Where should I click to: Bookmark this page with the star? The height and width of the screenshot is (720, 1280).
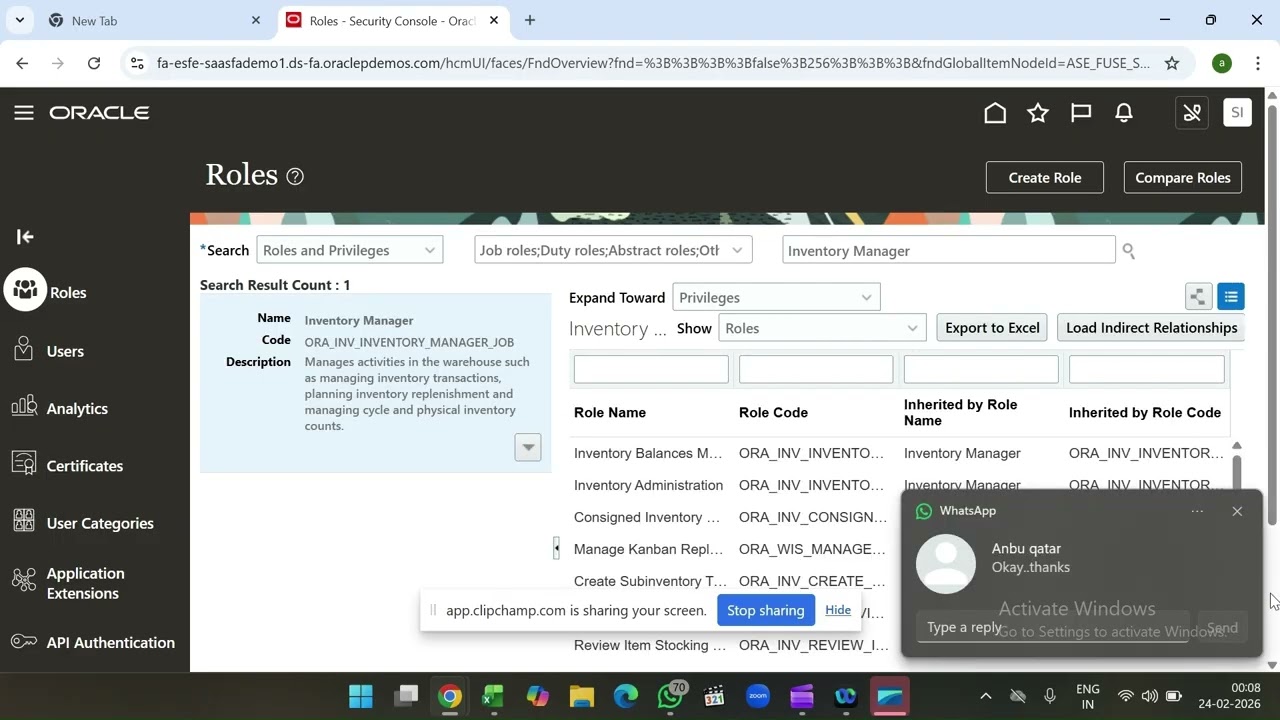pyautogui.click(x=1172, y=63)
